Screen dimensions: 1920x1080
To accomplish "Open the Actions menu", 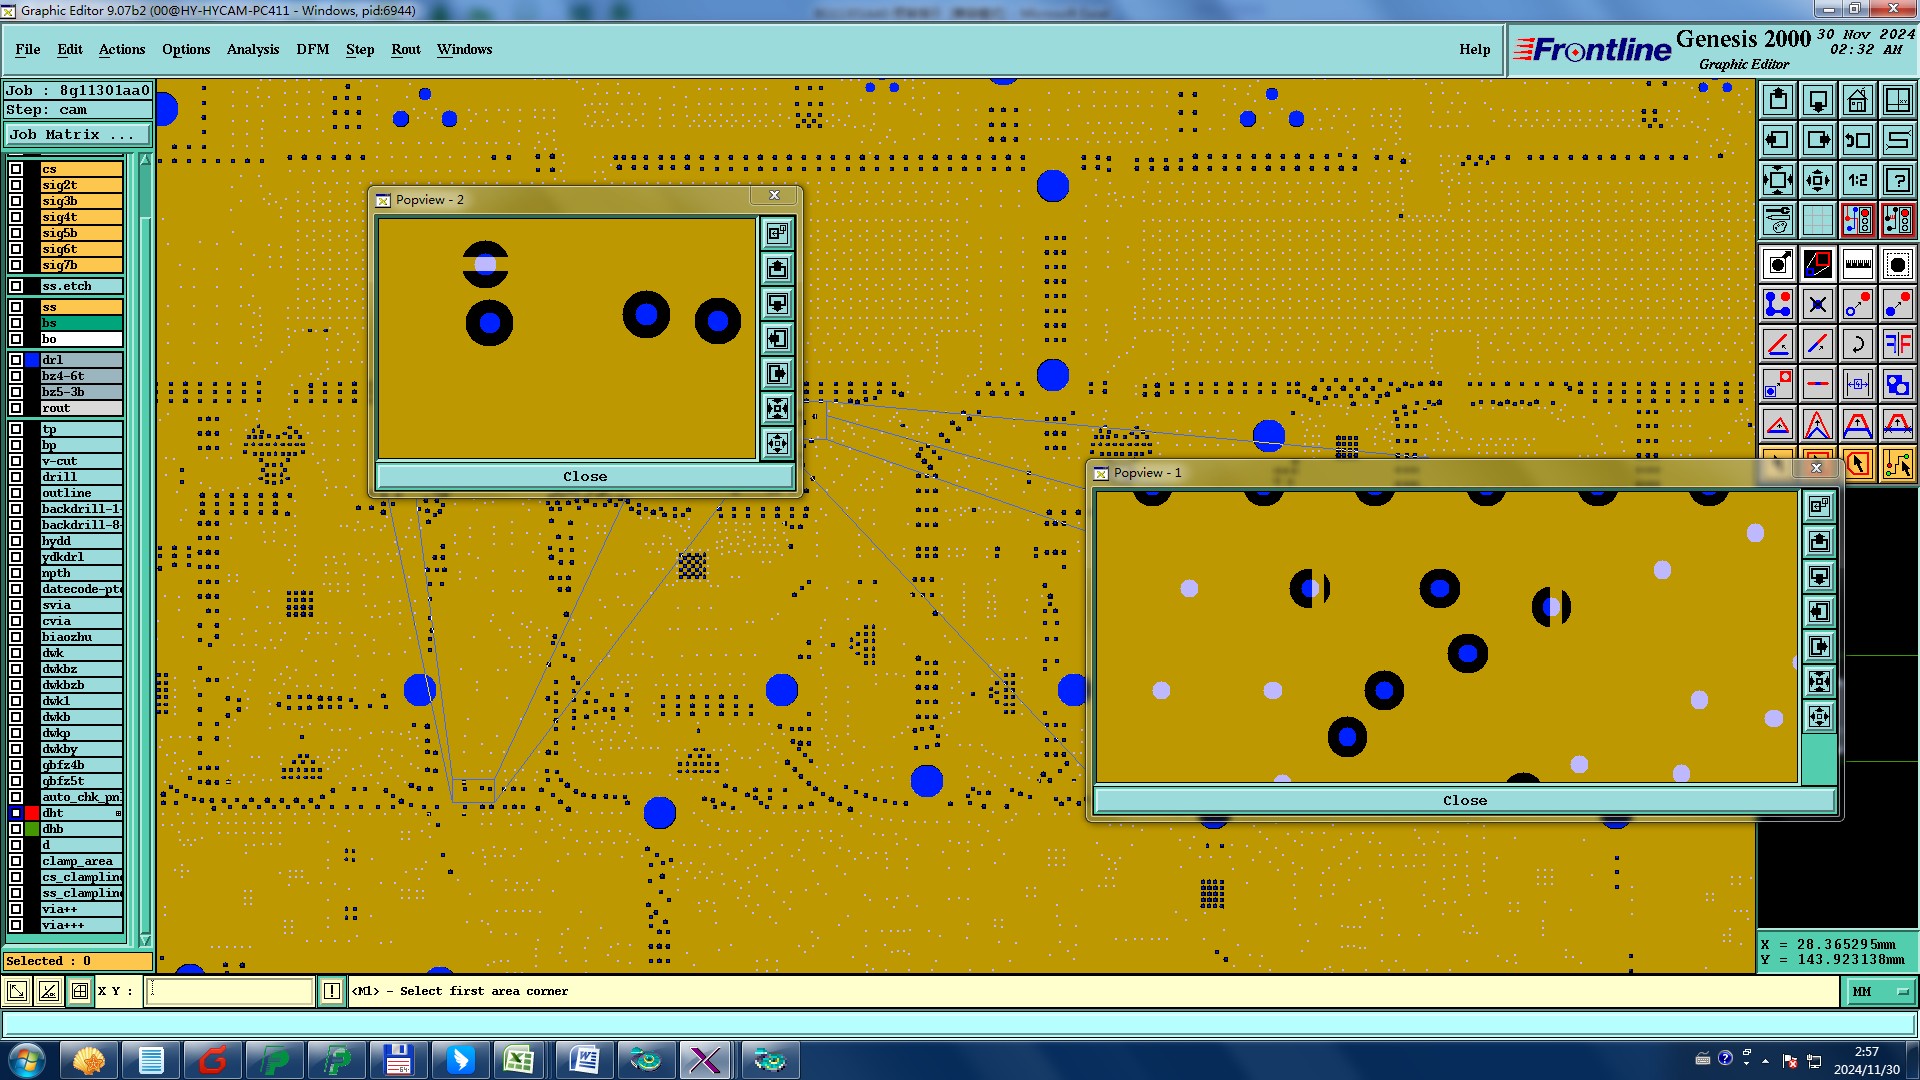I will click(x=122, y=49).
